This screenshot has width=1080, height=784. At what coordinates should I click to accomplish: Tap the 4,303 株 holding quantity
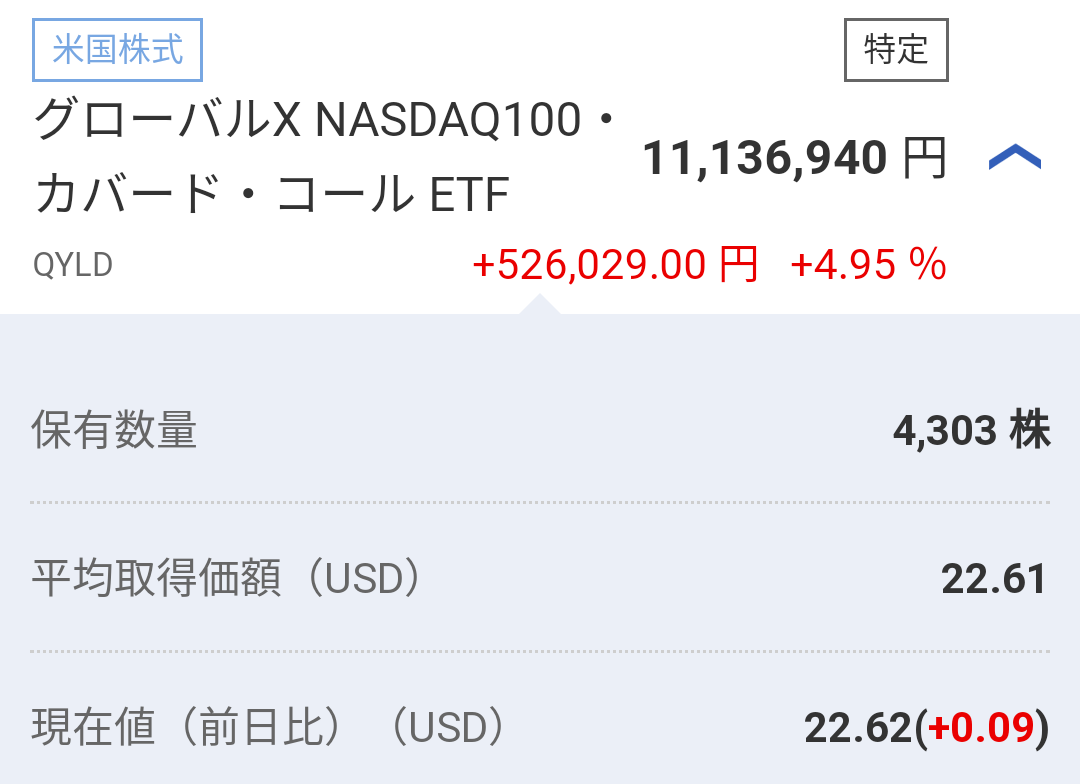coord(944,431)
